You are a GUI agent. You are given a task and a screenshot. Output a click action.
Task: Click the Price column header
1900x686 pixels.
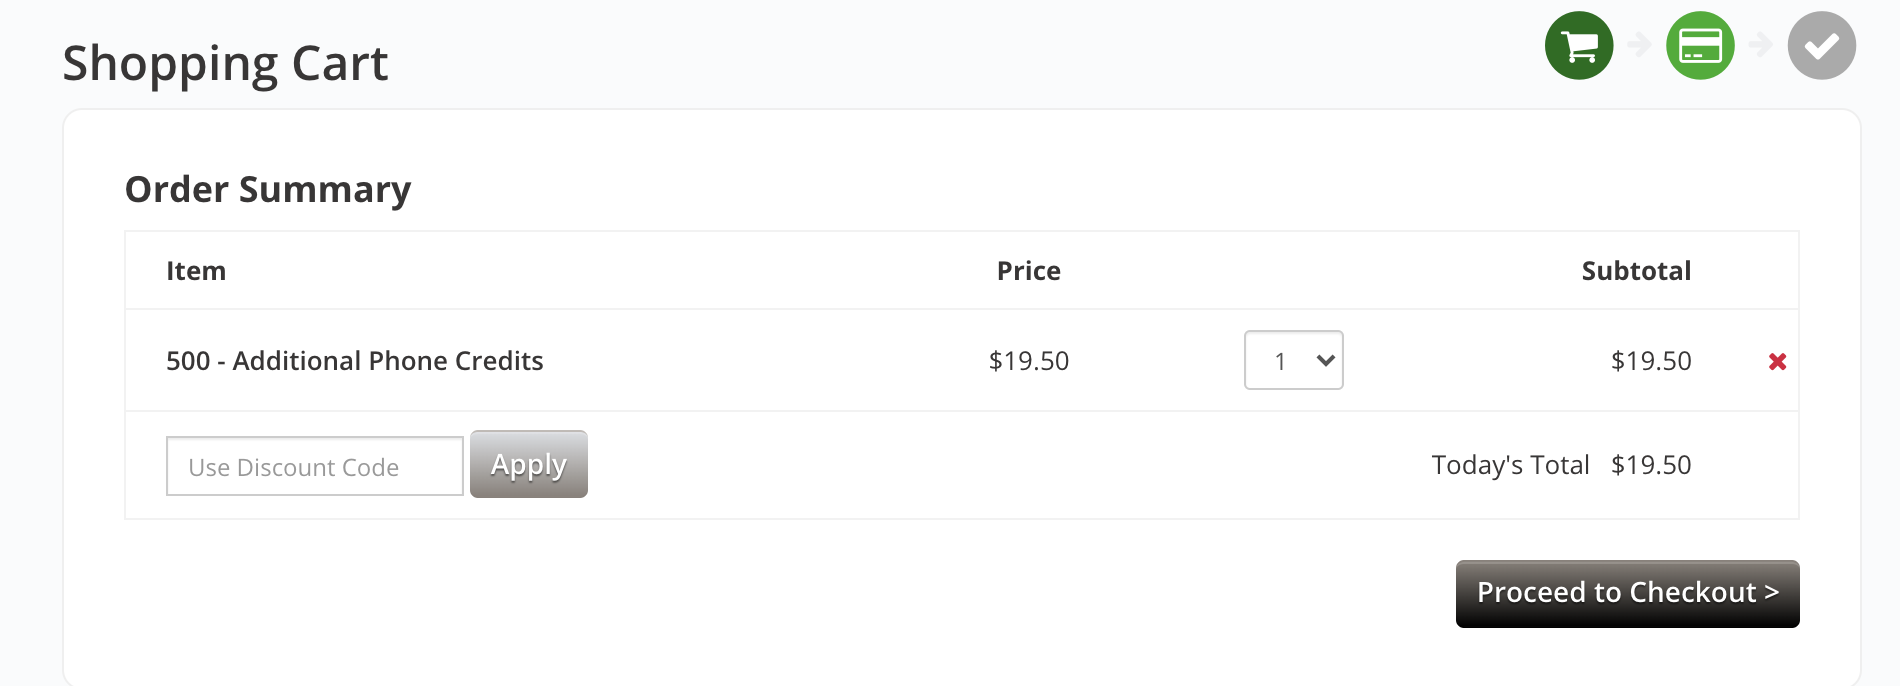tap(1029, 271)
